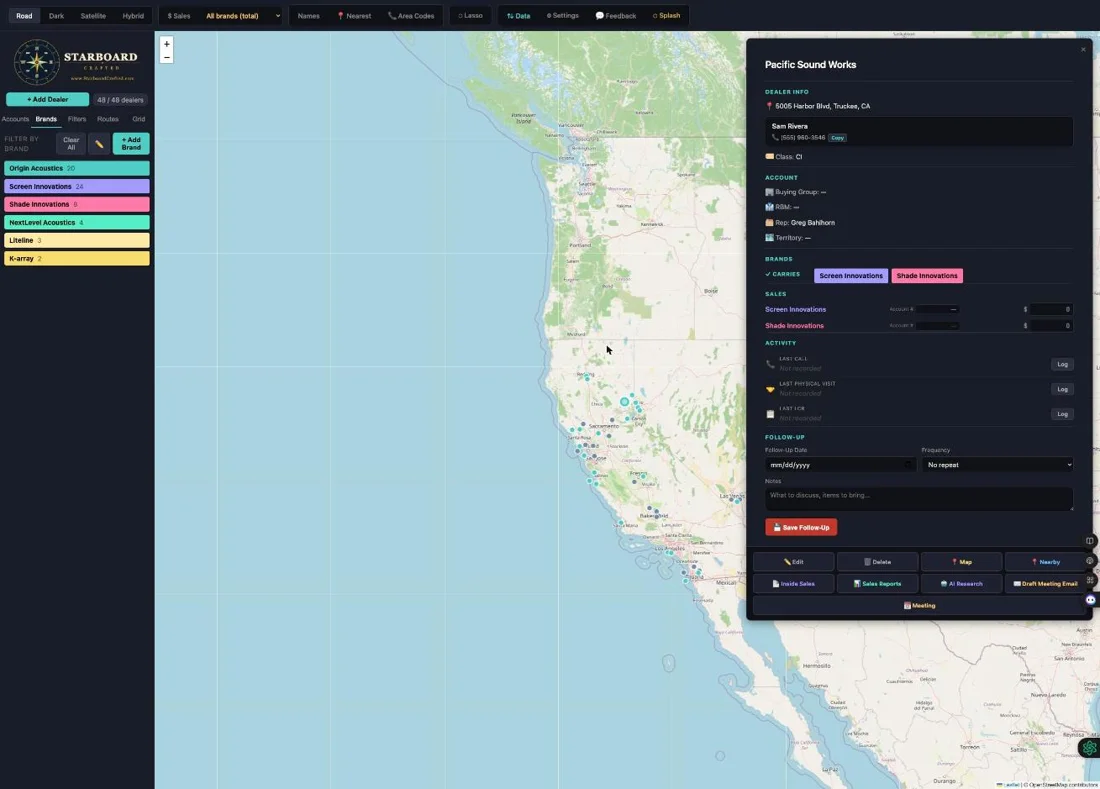Switch map to Satellite view
Screen dimensions: 1100x789
93,15
